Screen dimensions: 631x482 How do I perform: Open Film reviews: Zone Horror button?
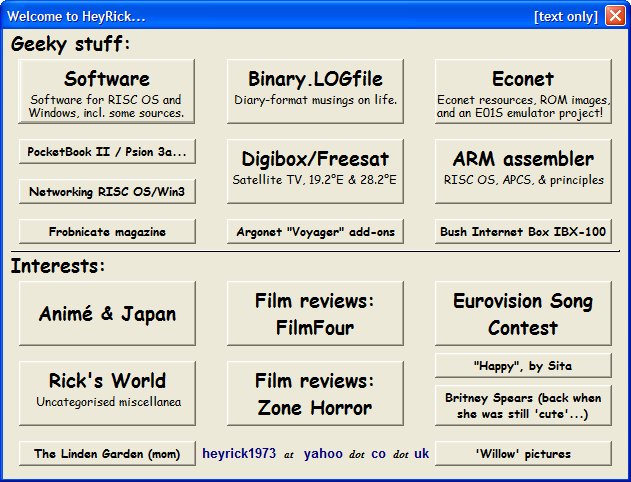(315, 393)
